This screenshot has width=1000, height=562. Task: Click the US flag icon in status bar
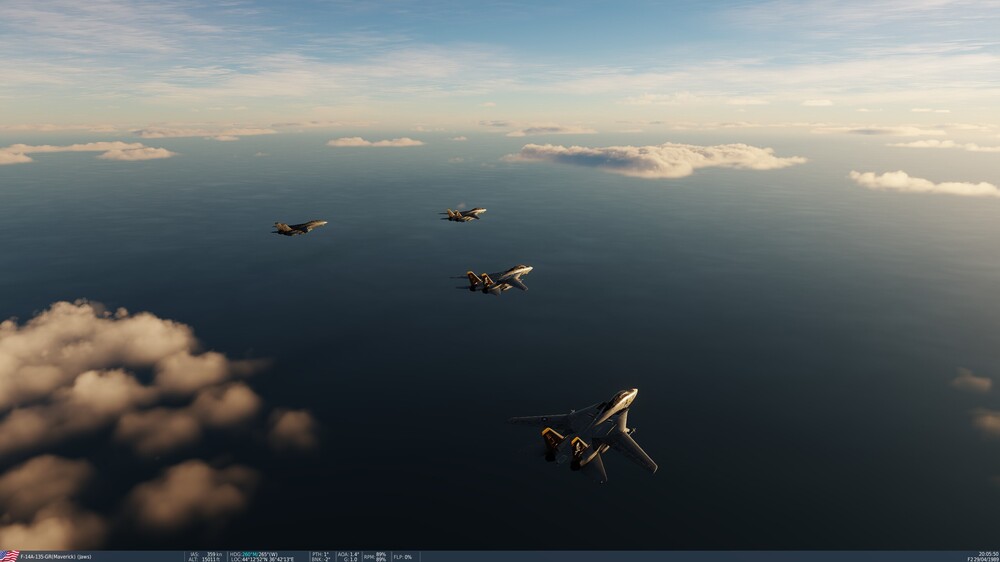(x=10, y=556)
